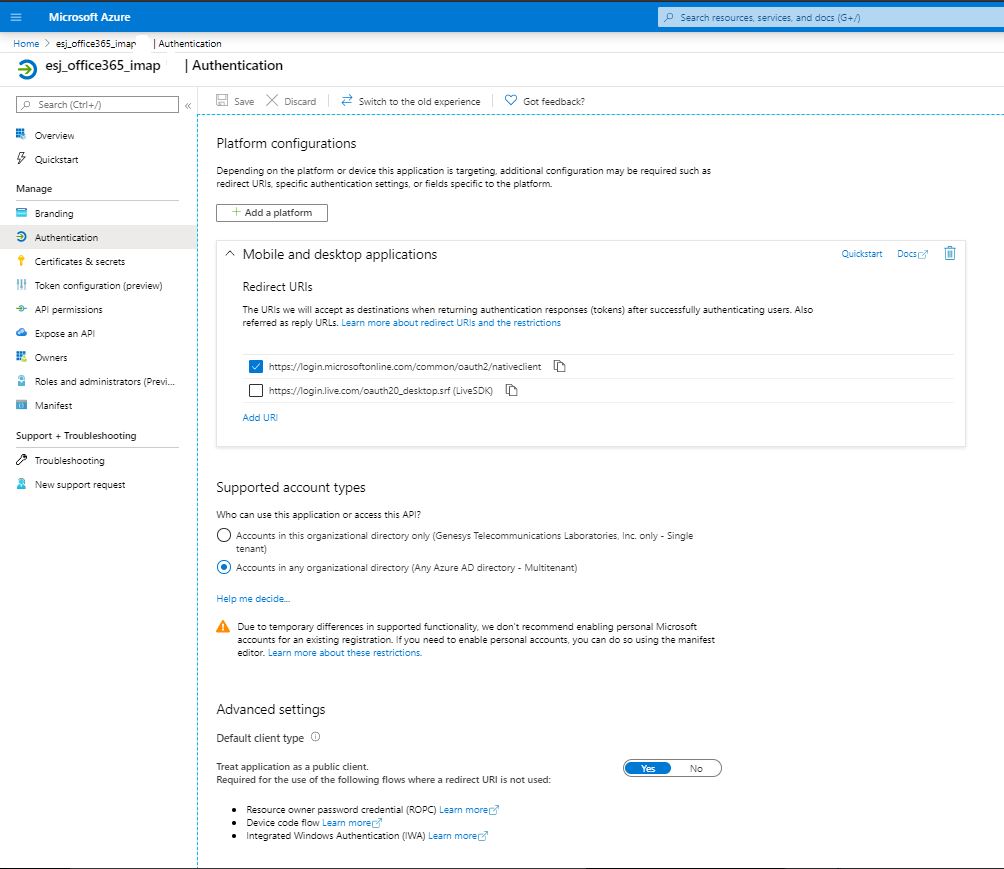Click the Discard X icon
Viewport: 1004px width, 869px height.
[273, 101]
